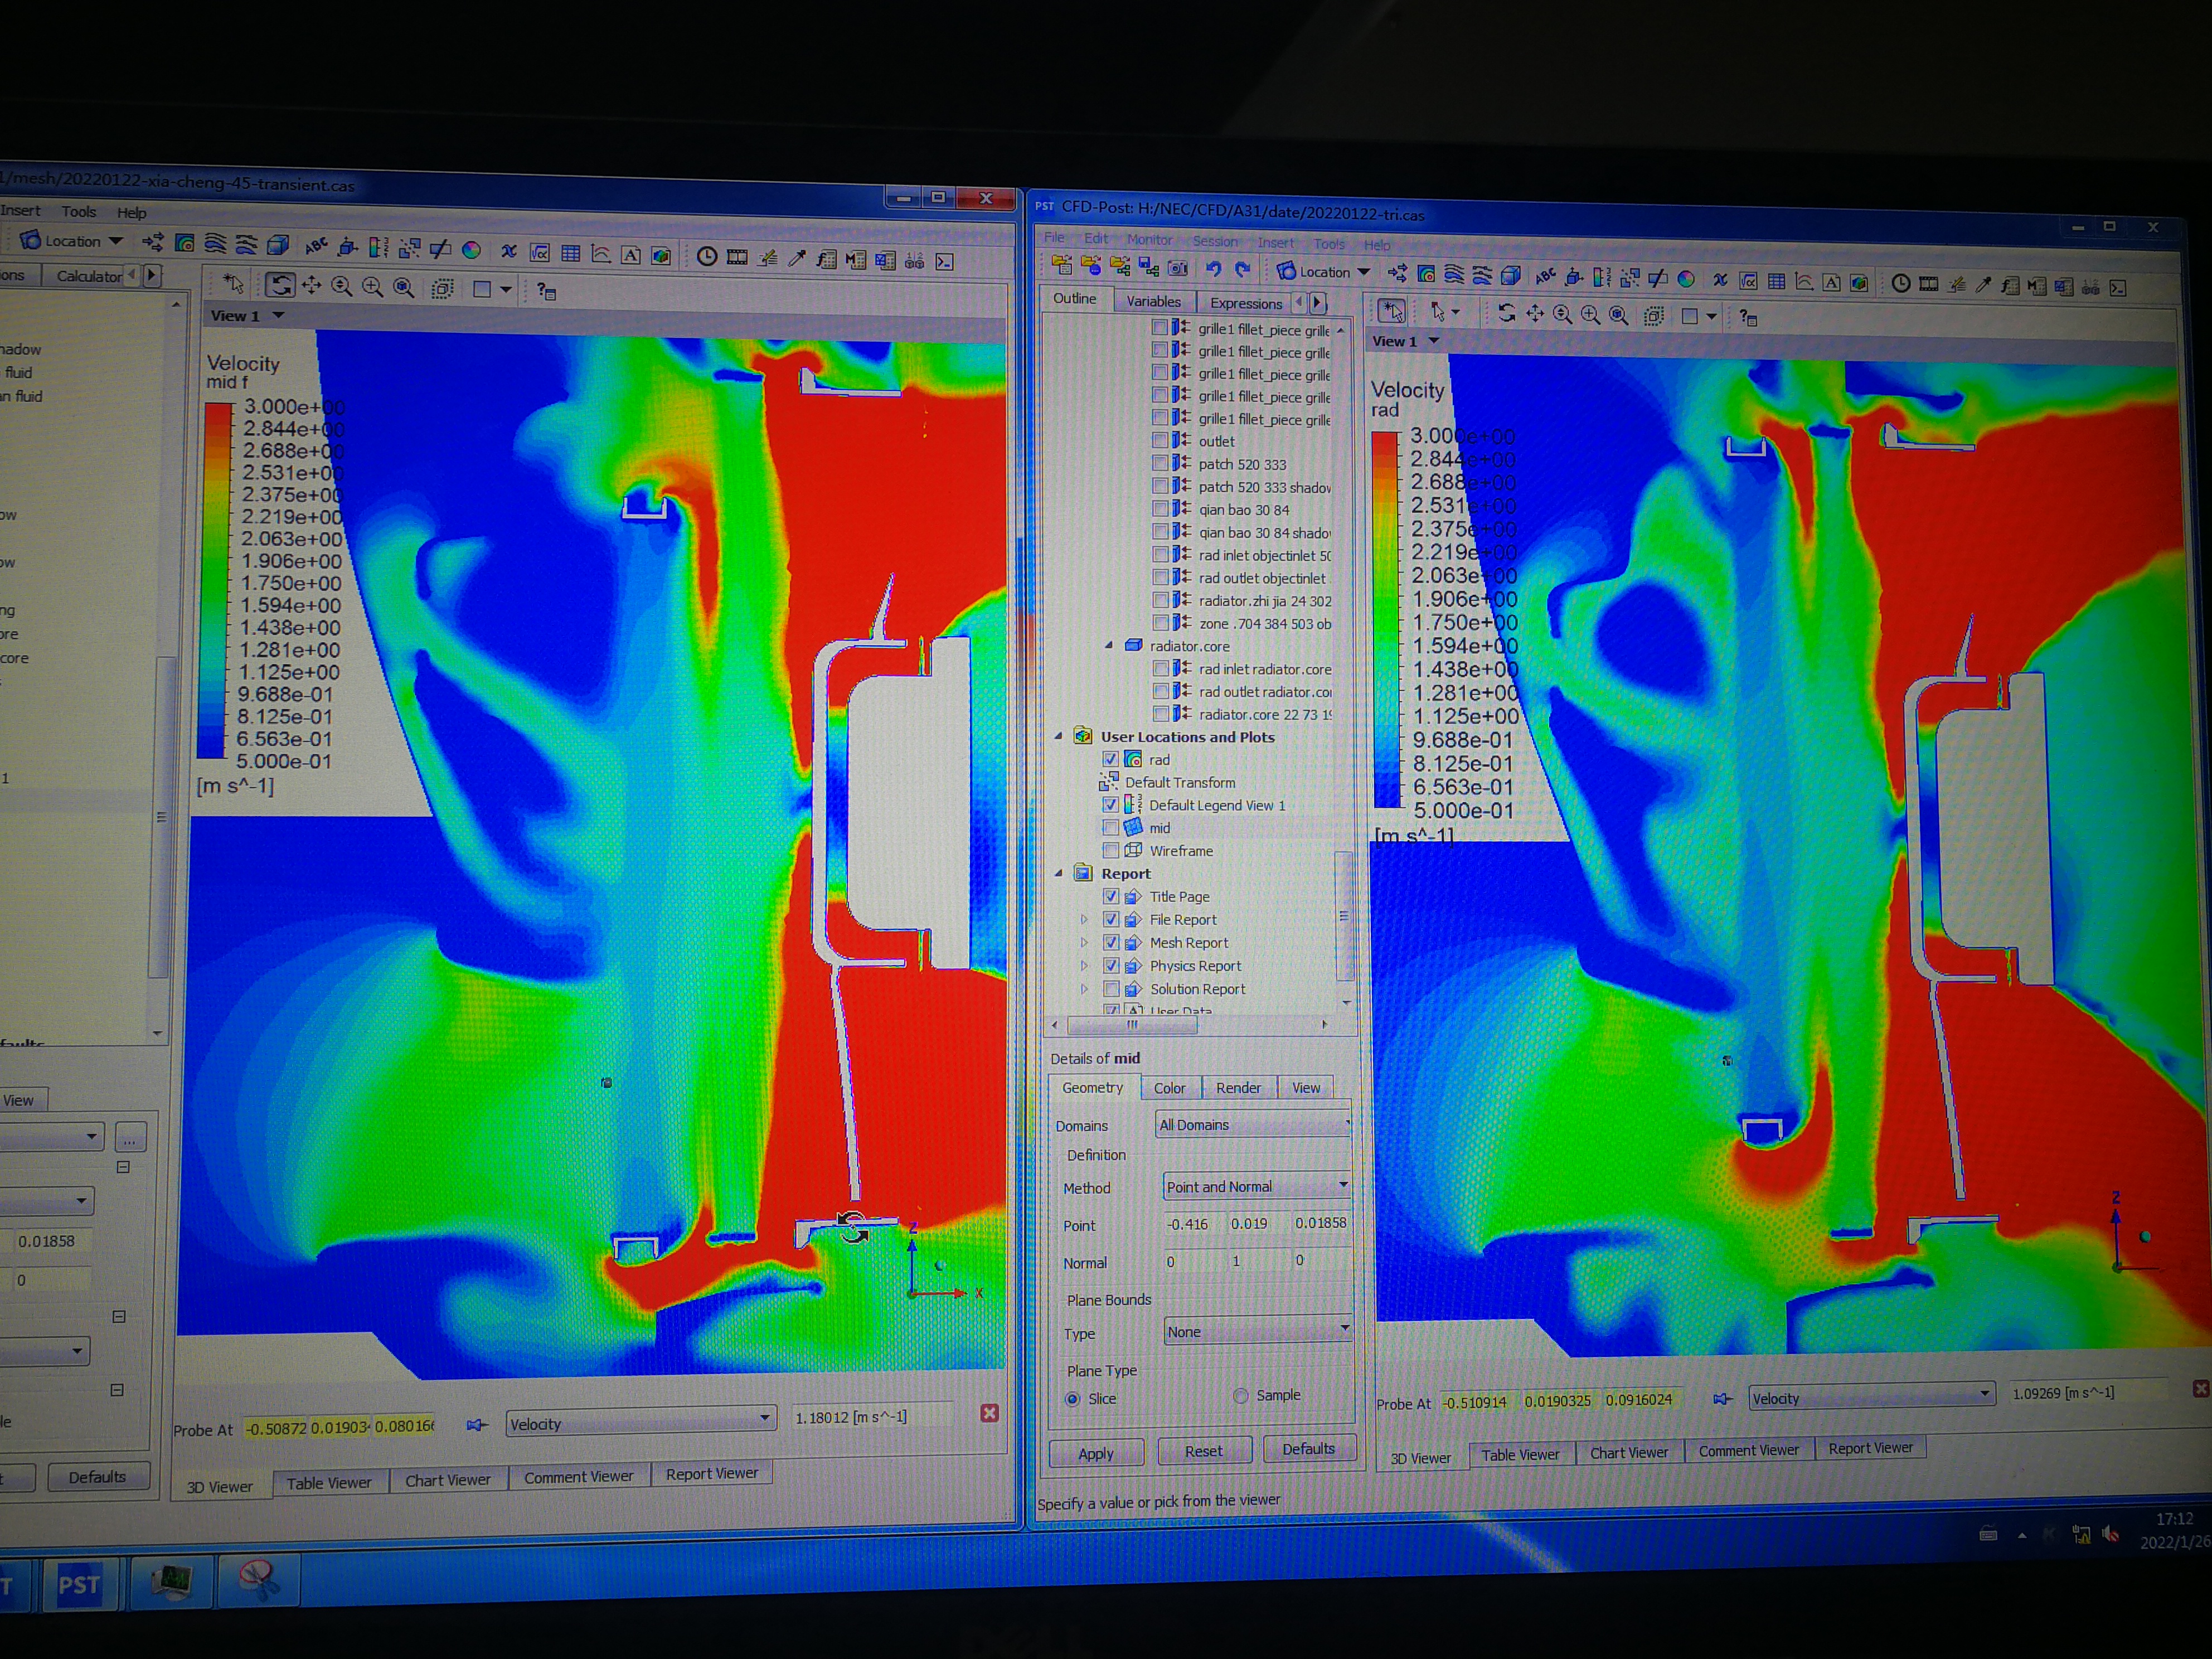Insert a Table in right window toolbar
The height and width of the screenshot is (1659, 2212).
point(1777,282)
